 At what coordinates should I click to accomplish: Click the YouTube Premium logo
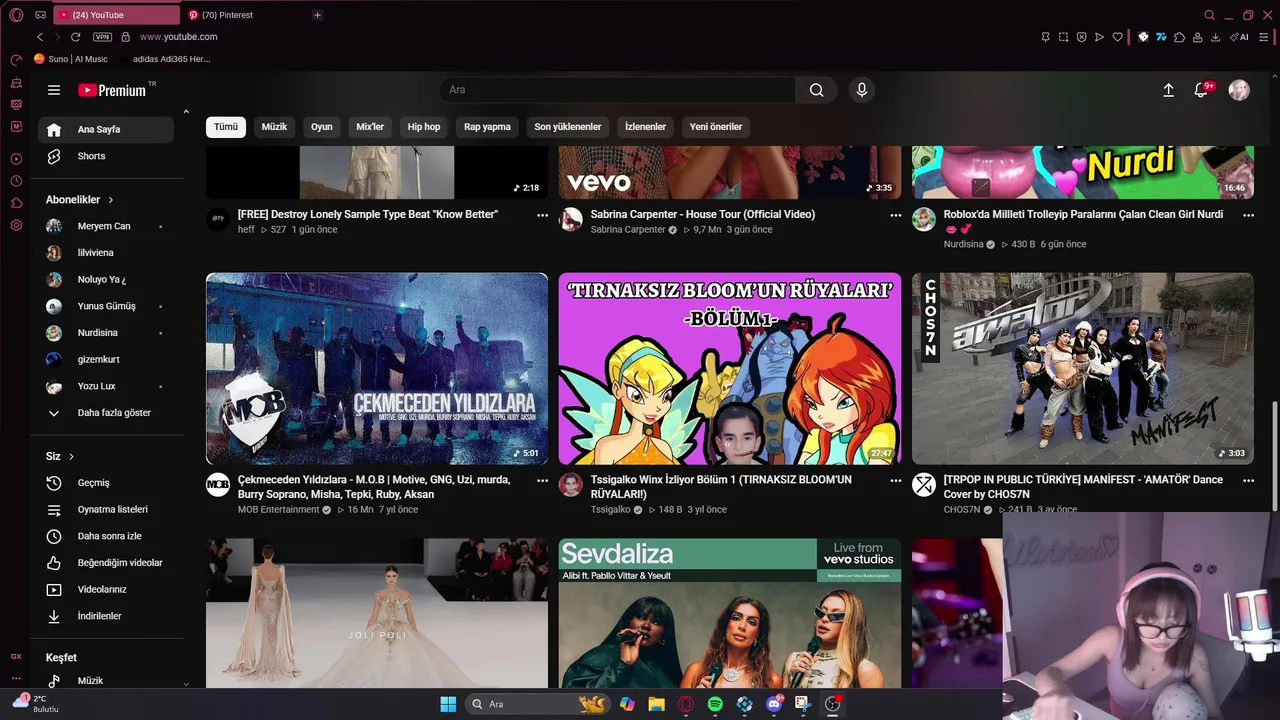pos(112,90)
